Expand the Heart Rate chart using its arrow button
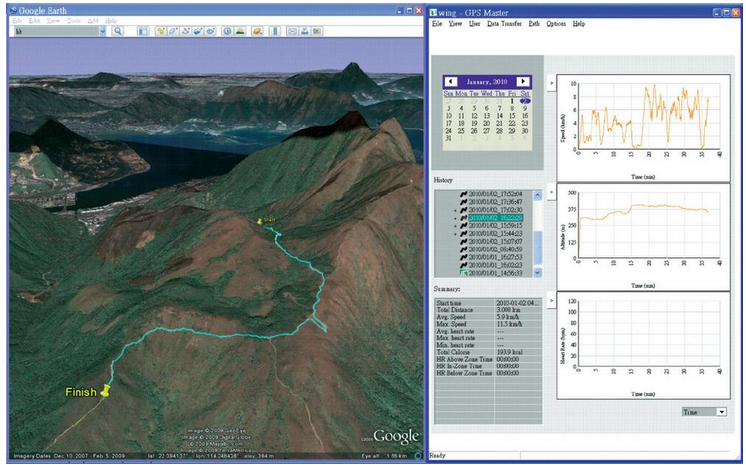 551,300
